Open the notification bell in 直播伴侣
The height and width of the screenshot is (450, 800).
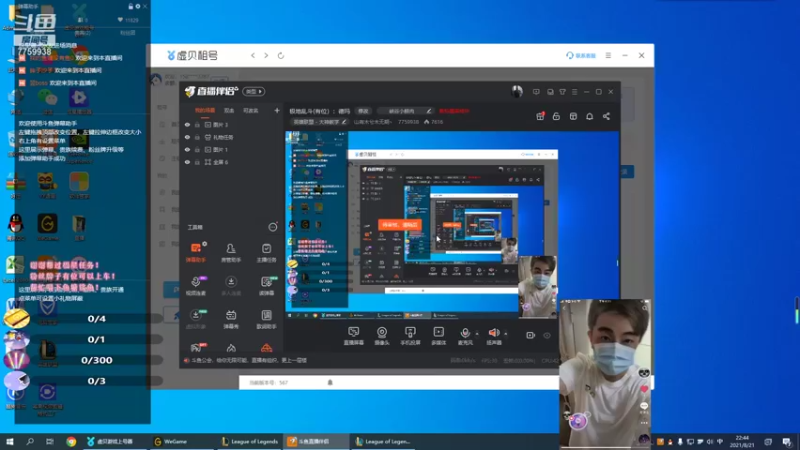click(589, 116)
